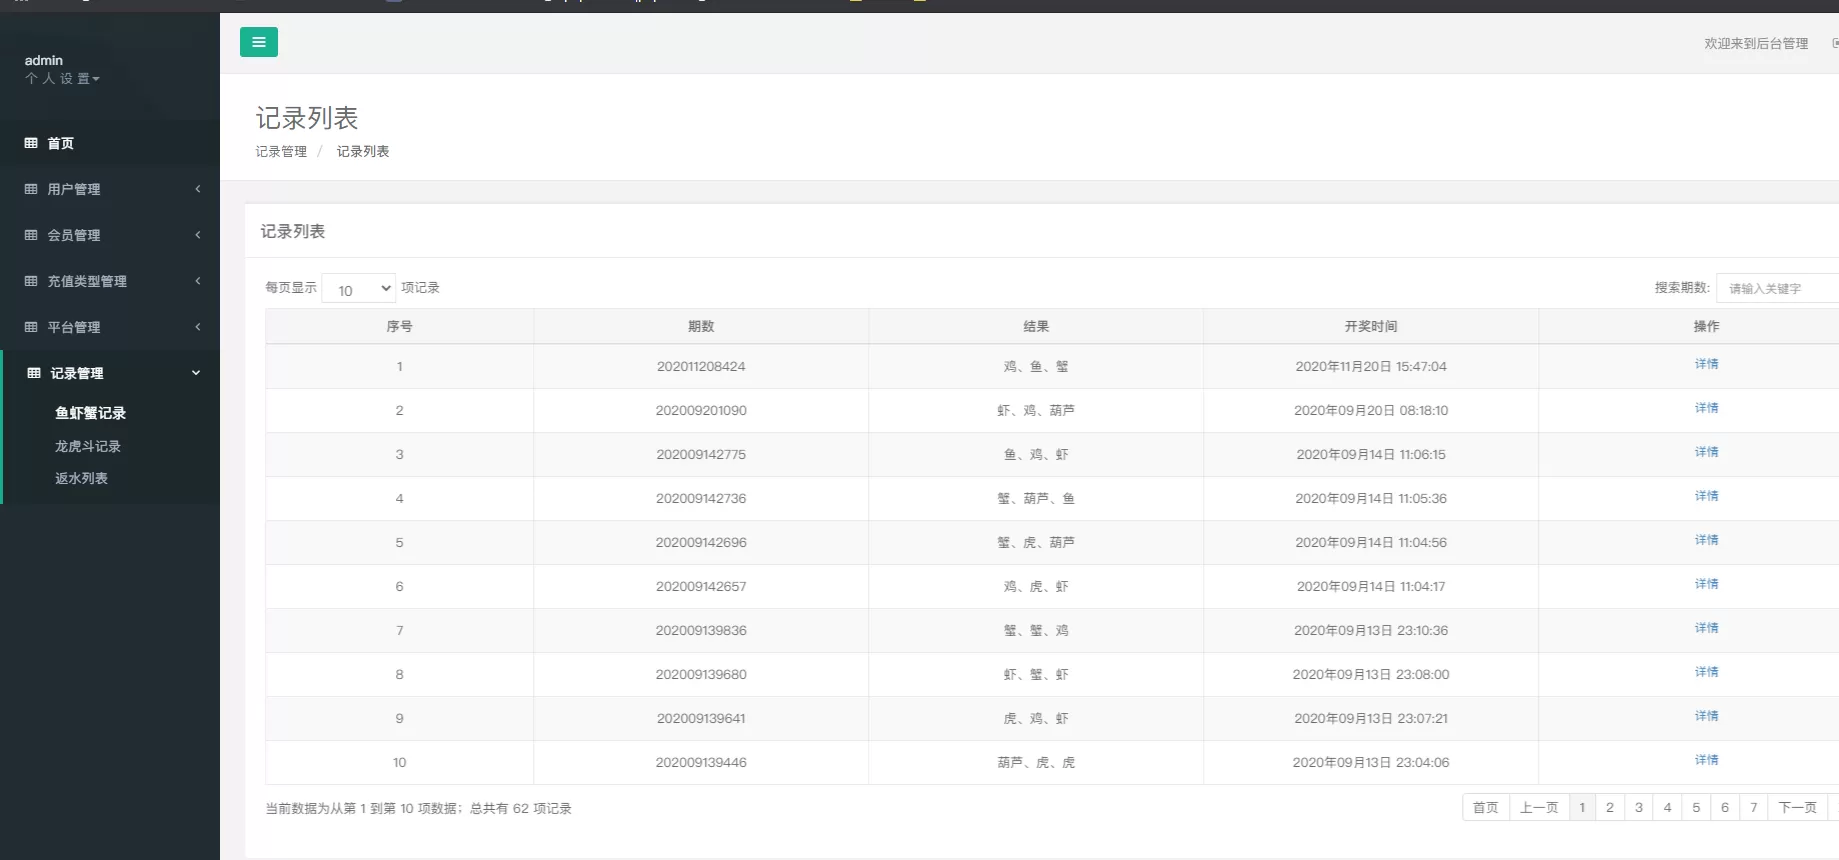Viewport: 1839px width, 860px height.
Task: Open the 每页显示 records-per-page dropdown
Action: pyautogui.click(x=358, y=289)
